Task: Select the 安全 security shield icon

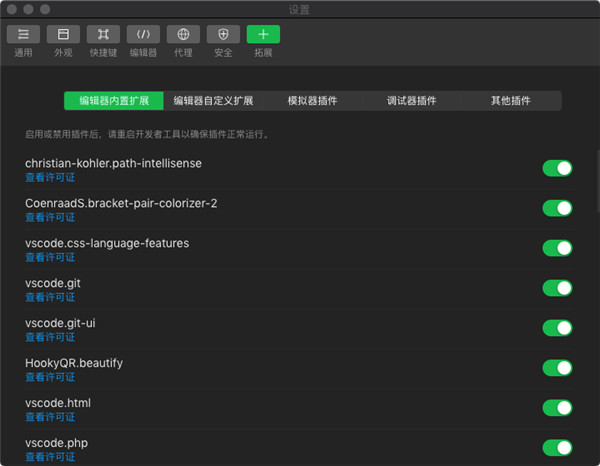Action: [223, 34]
